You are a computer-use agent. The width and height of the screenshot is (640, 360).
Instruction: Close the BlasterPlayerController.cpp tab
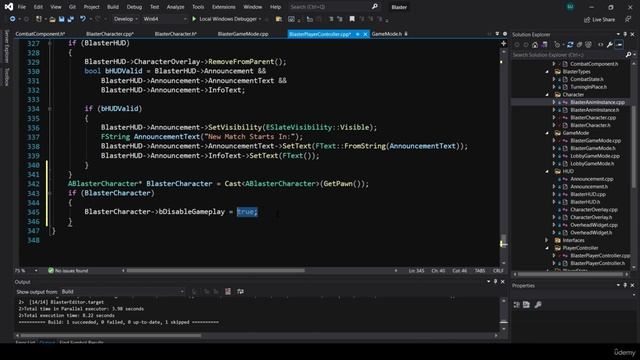pyautogui.click(x=365, y=34)
